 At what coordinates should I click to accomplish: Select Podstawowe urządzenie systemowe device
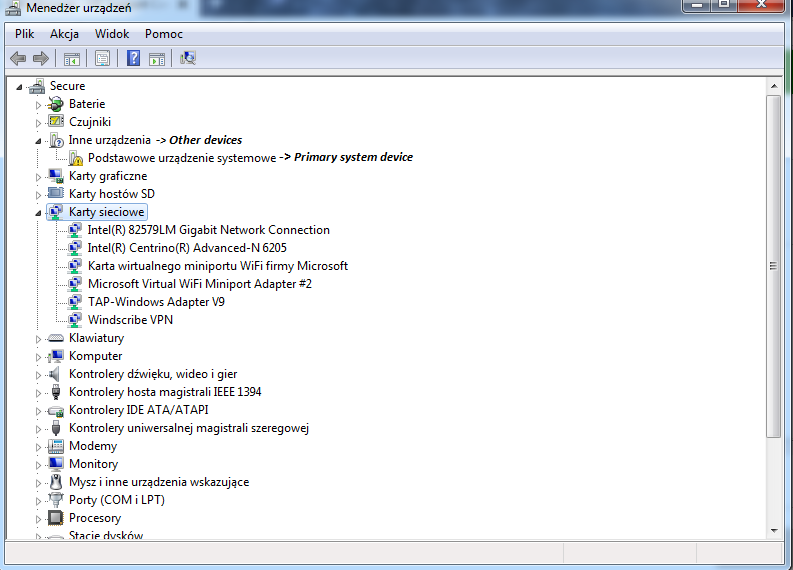[x=182, y=158]
